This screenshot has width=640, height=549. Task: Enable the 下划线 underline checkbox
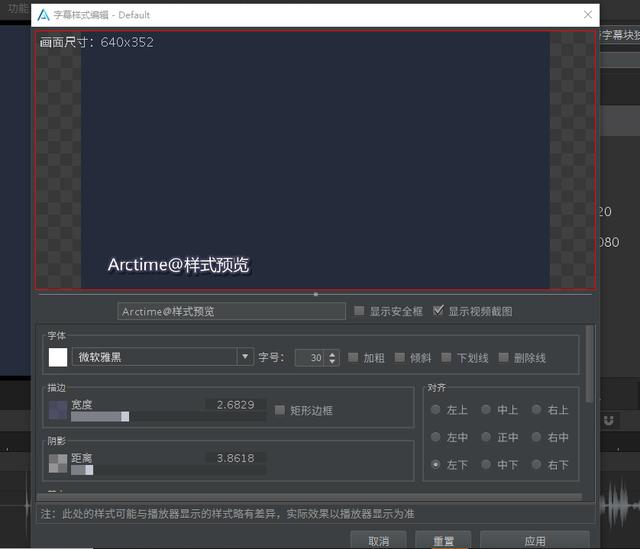446,358
